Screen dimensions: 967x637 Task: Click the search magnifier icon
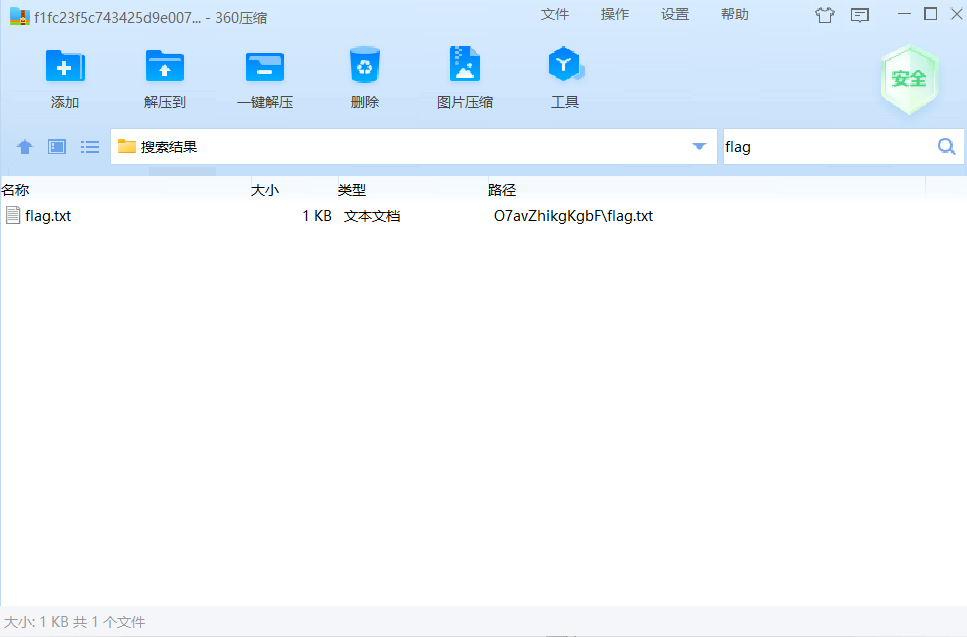pos(946,147)
